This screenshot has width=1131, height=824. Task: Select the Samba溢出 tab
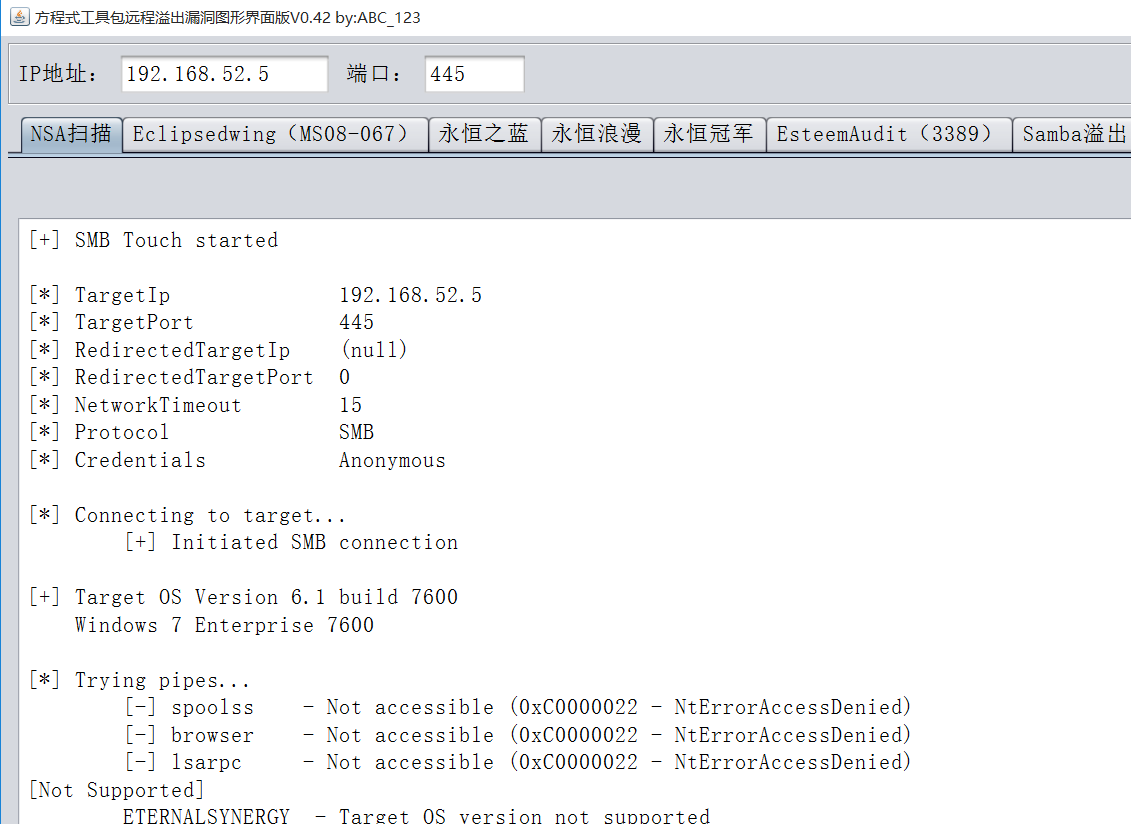[x=1073, y=134]
